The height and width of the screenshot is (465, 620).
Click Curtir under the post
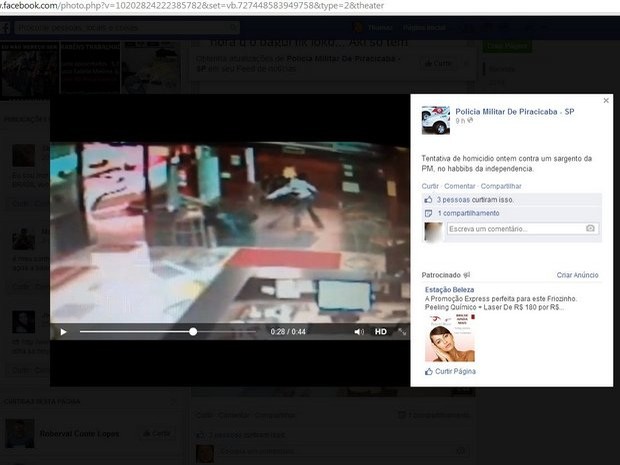point(430,186)
